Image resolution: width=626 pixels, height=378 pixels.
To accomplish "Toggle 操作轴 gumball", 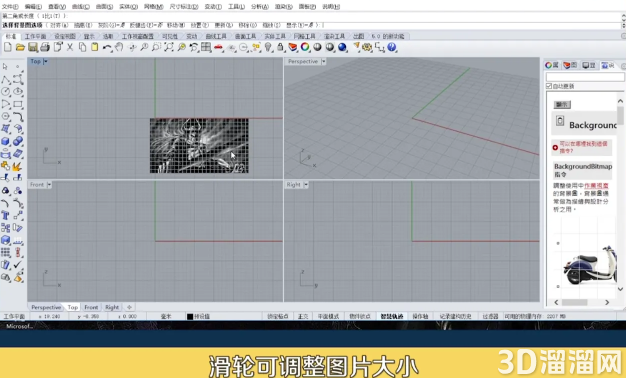I will [x=420, y=316].
